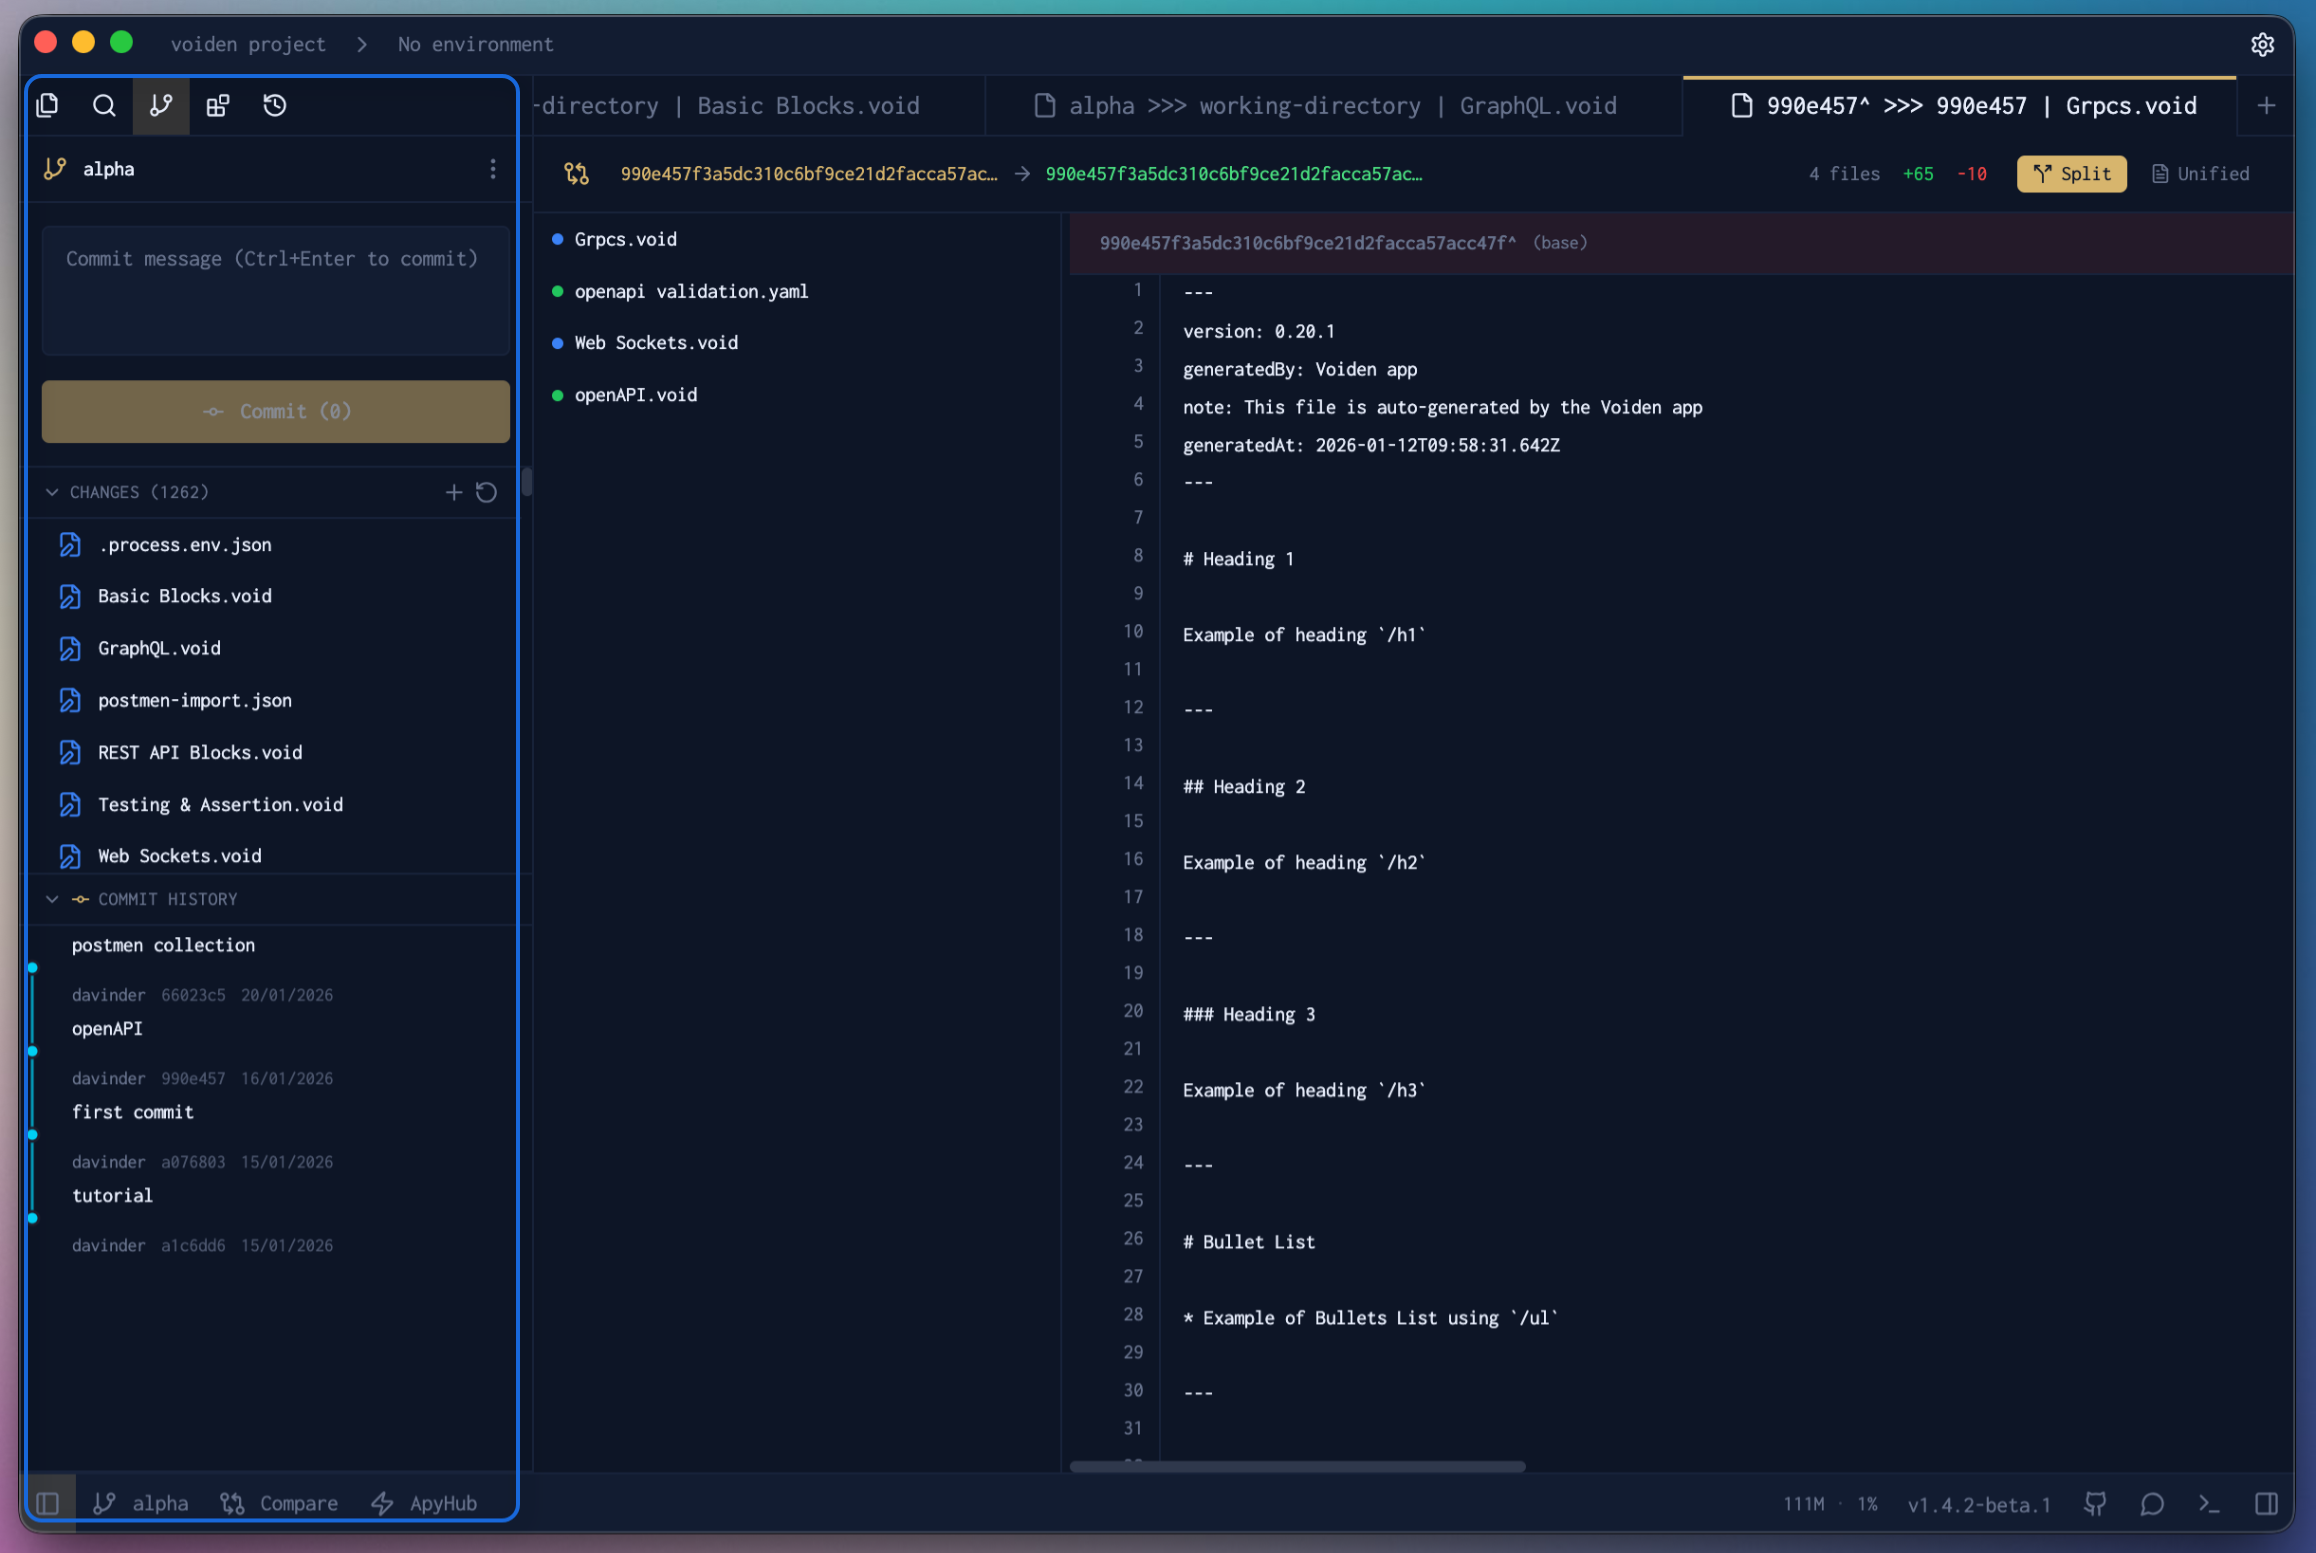Viewport: 2316px width, 1553px height.
Task: Open the extensions blocks sidebar icon
Action: coord(218,105)
